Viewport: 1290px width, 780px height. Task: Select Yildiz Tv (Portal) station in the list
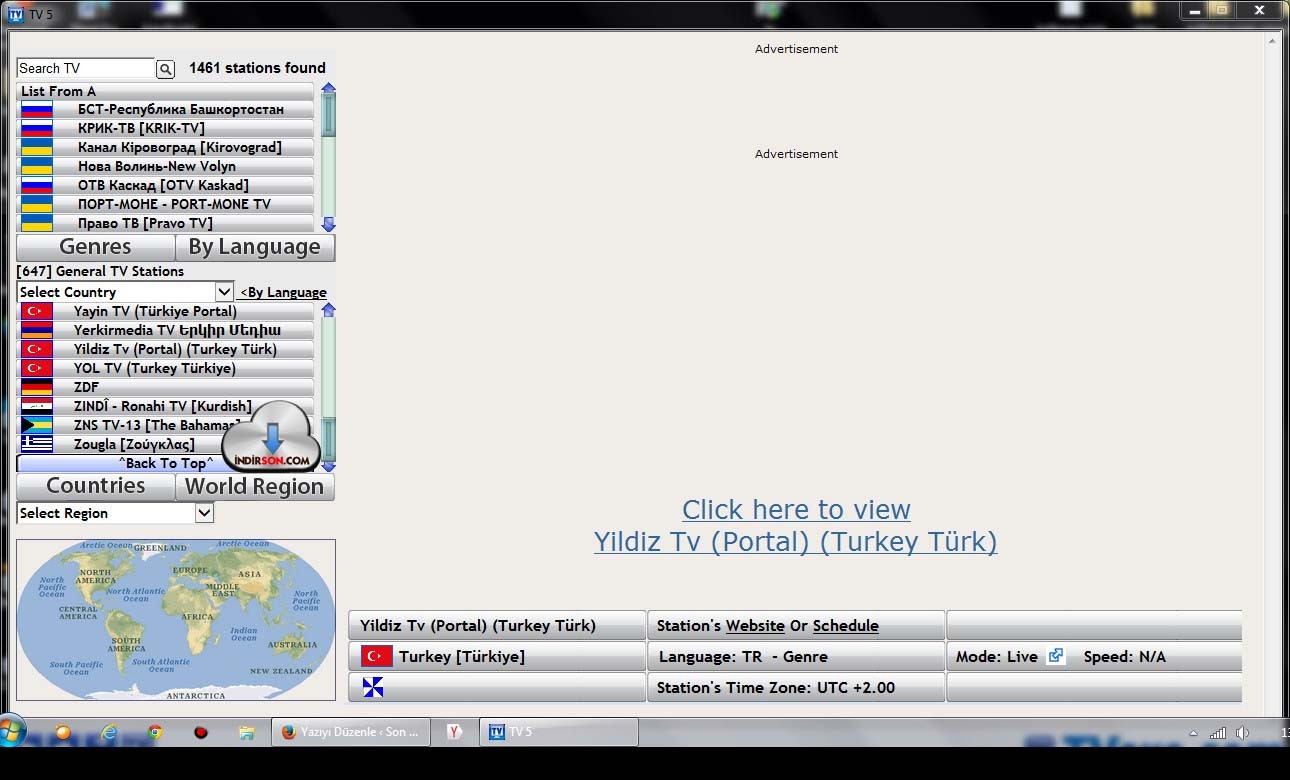pos(165,349)
